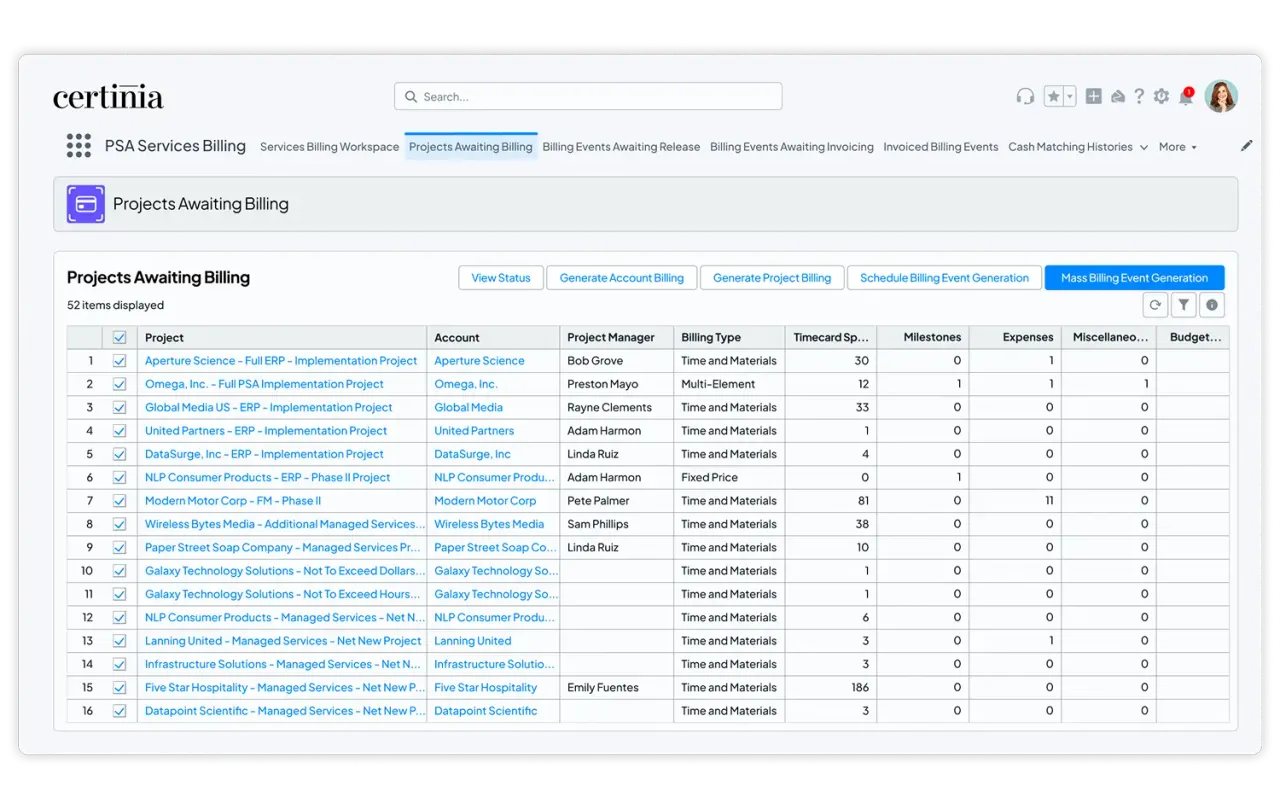Screen dimensions: 1280x809
Task: Open the Billing Events Awaiting Release tab
Action: pyautogui.click(x=621, y=147)
